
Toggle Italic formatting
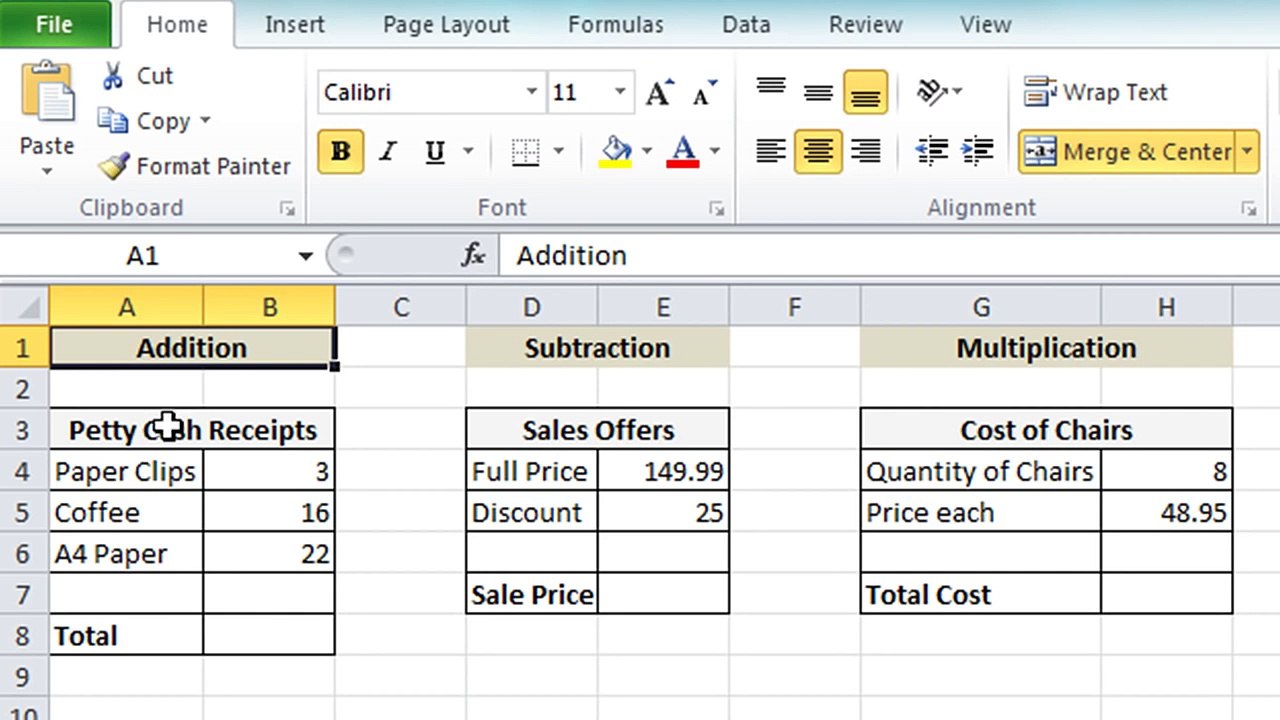[387, 152]
